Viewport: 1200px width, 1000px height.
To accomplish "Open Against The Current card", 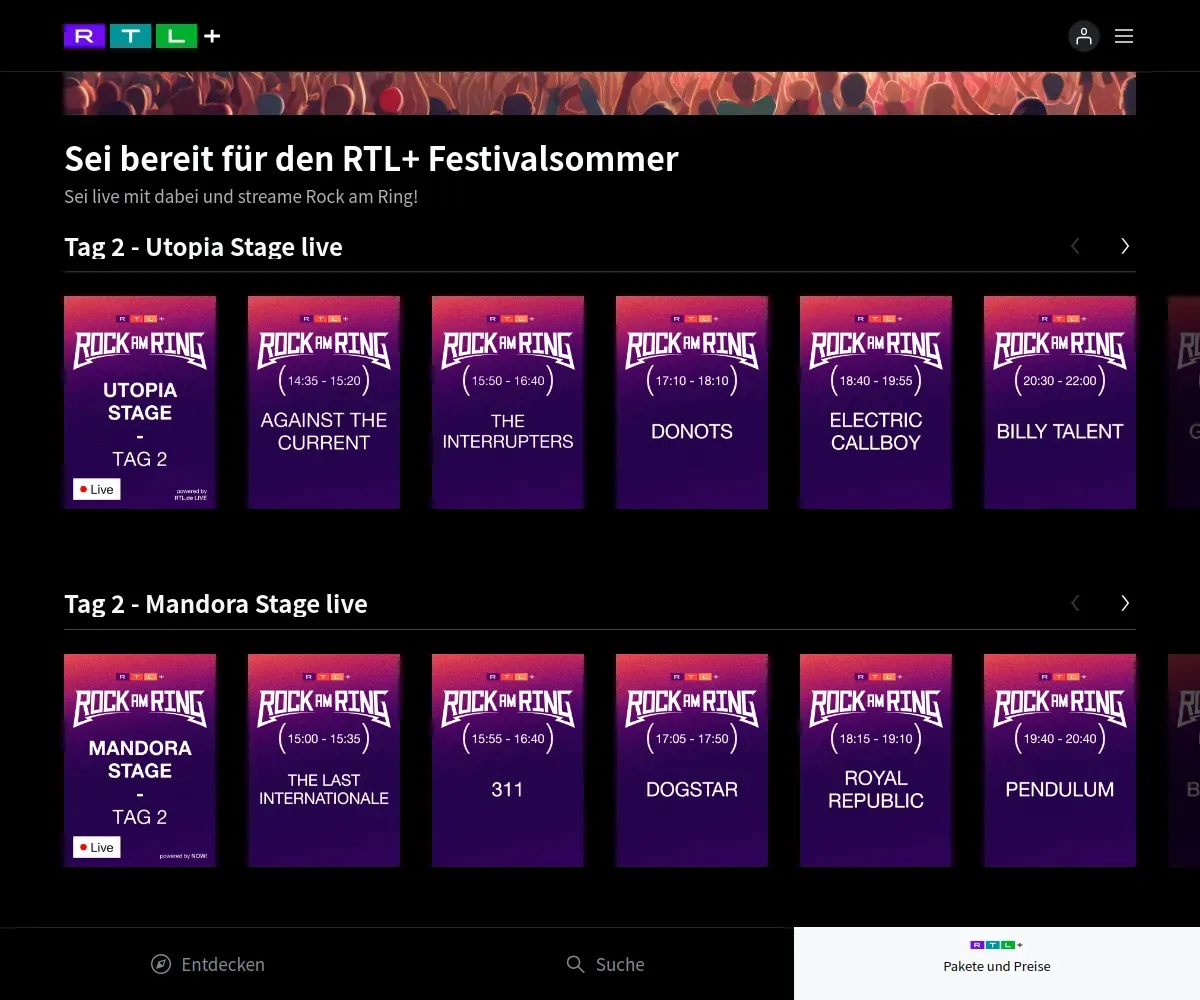I will 324,402.
